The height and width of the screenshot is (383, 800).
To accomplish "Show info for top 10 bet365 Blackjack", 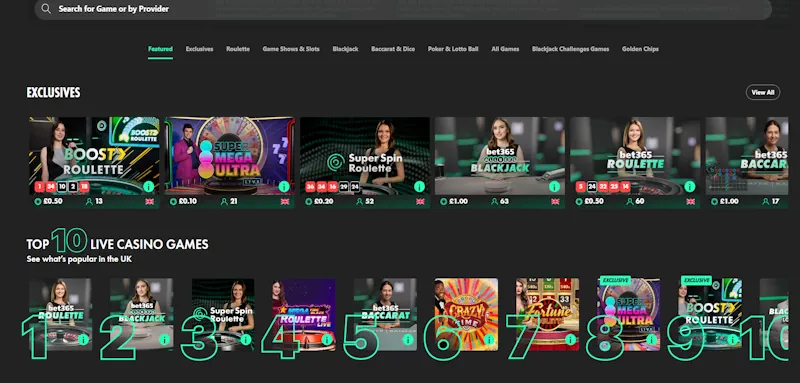I will pyautogui.click(x=164, y=340).
